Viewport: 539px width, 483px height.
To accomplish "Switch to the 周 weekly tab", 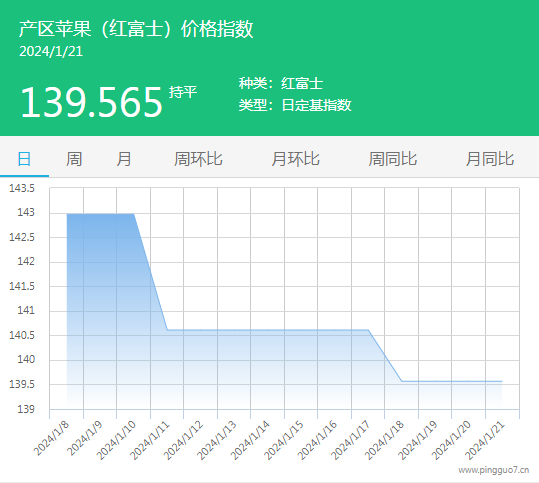I will point(74,159).
